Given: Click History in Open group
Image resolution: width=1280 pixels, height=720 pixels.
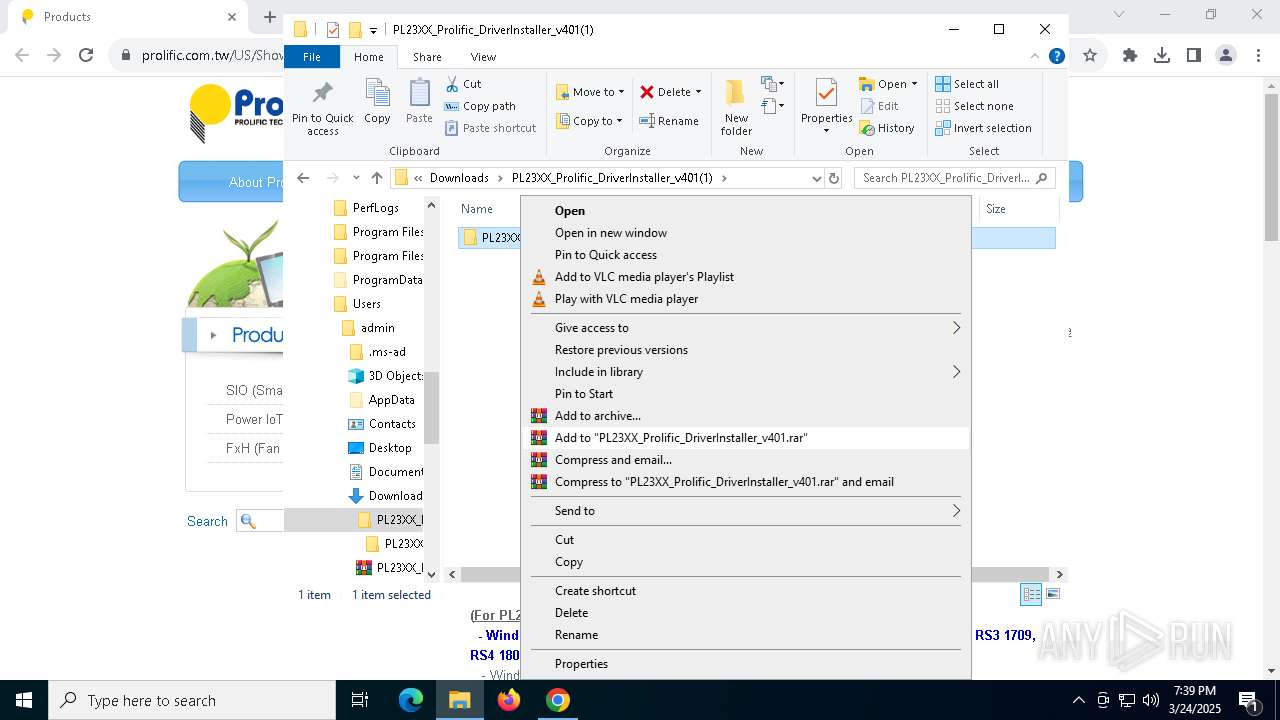Looking at the screenshot, I should [887, 128].
